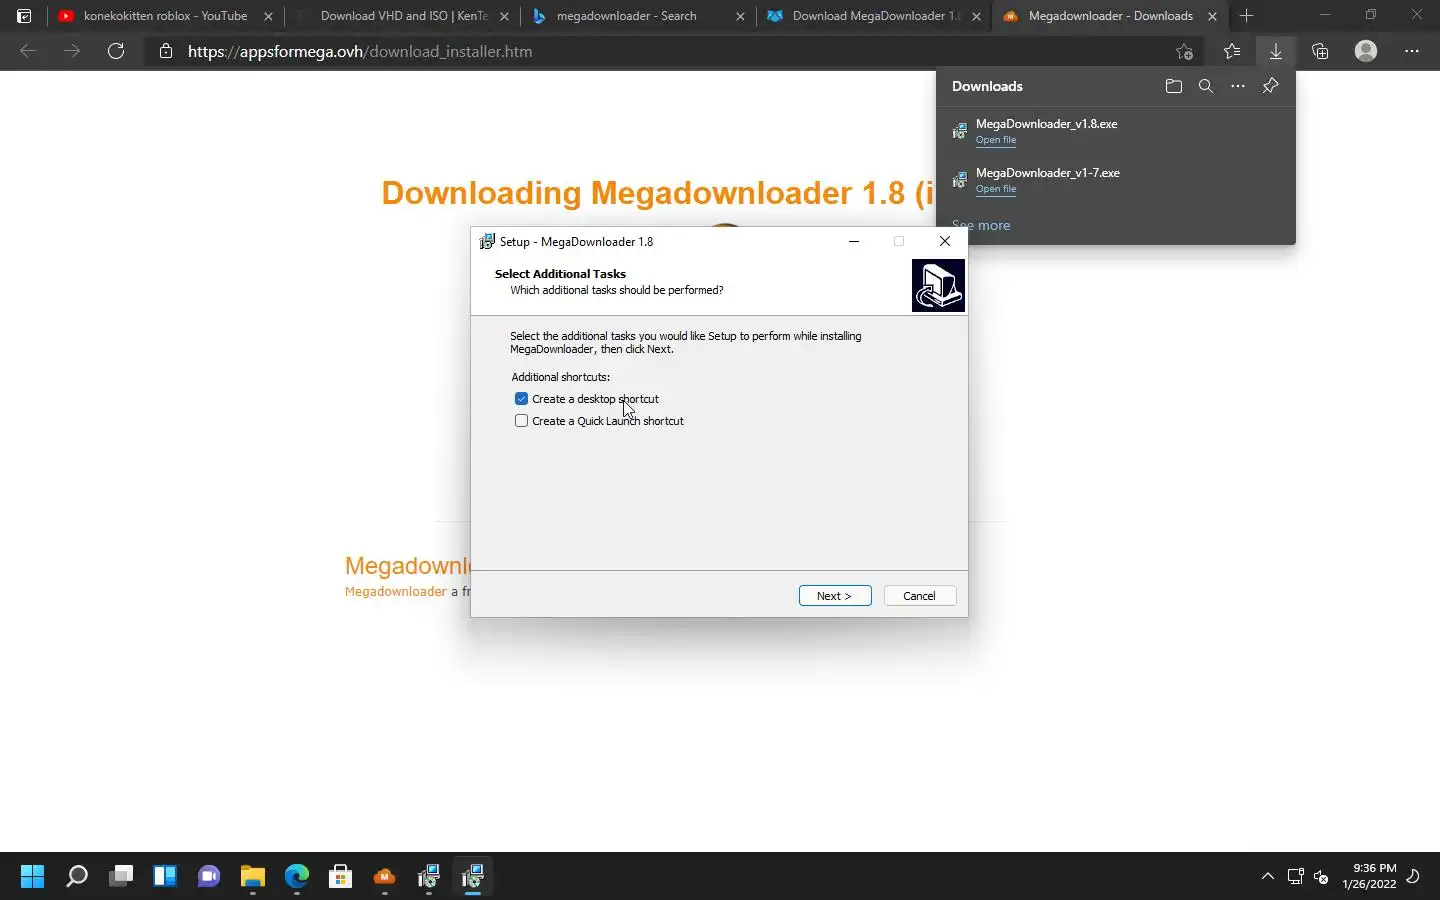Select the active setup installer taskbar icon
Screen dimensions: 1440x900
tap(473, 877)
